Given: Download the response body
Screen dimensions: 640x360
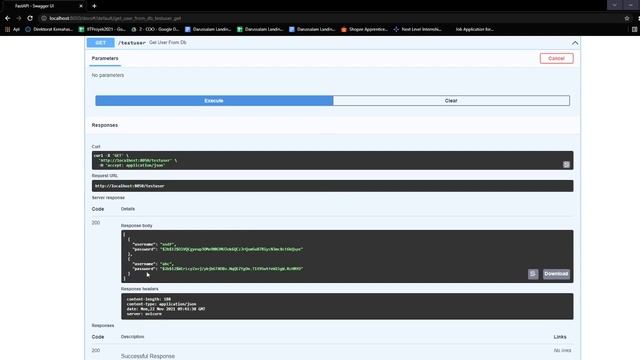Looking at the screenshot, I should (556, 274).
